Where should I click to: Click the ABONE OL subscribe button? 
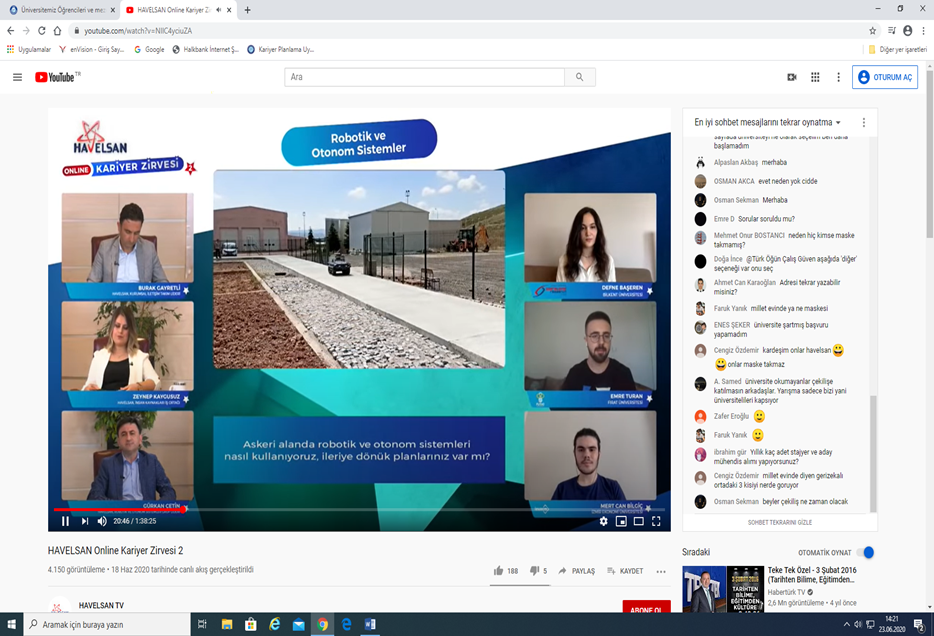646,607
